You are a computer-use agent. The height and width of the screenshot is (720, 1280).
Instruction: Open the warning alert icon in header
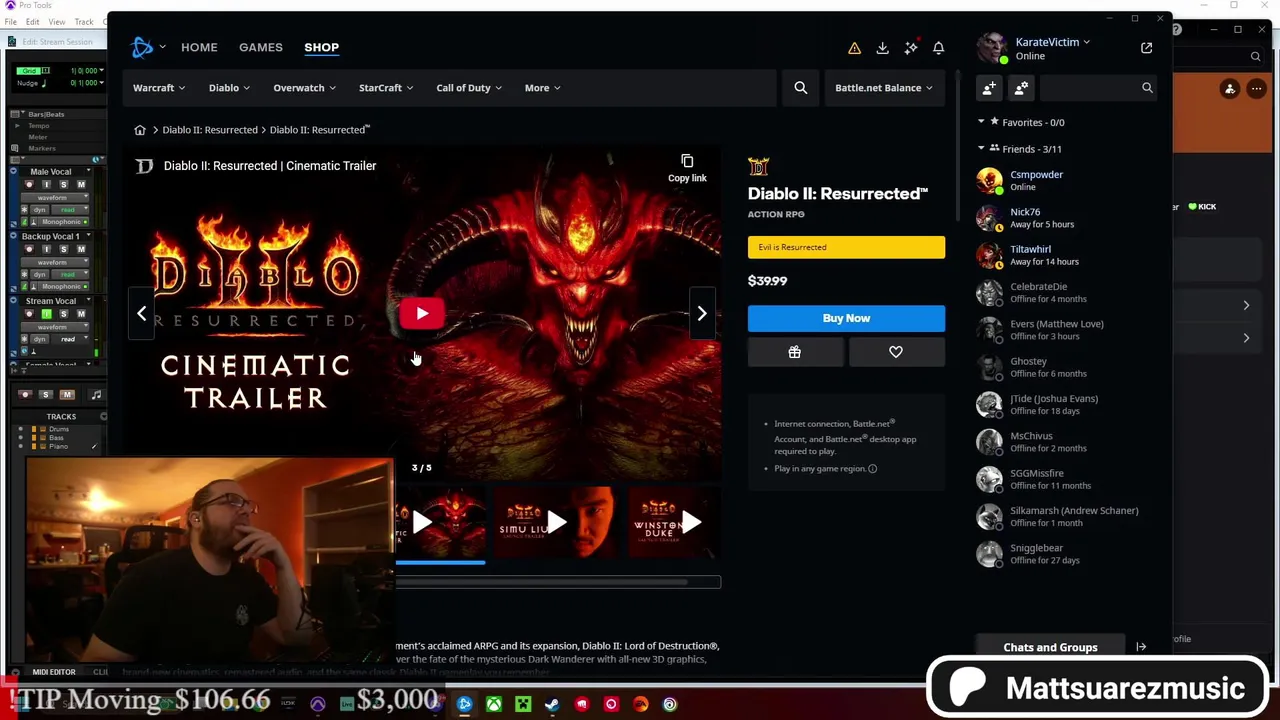[854, 48]
